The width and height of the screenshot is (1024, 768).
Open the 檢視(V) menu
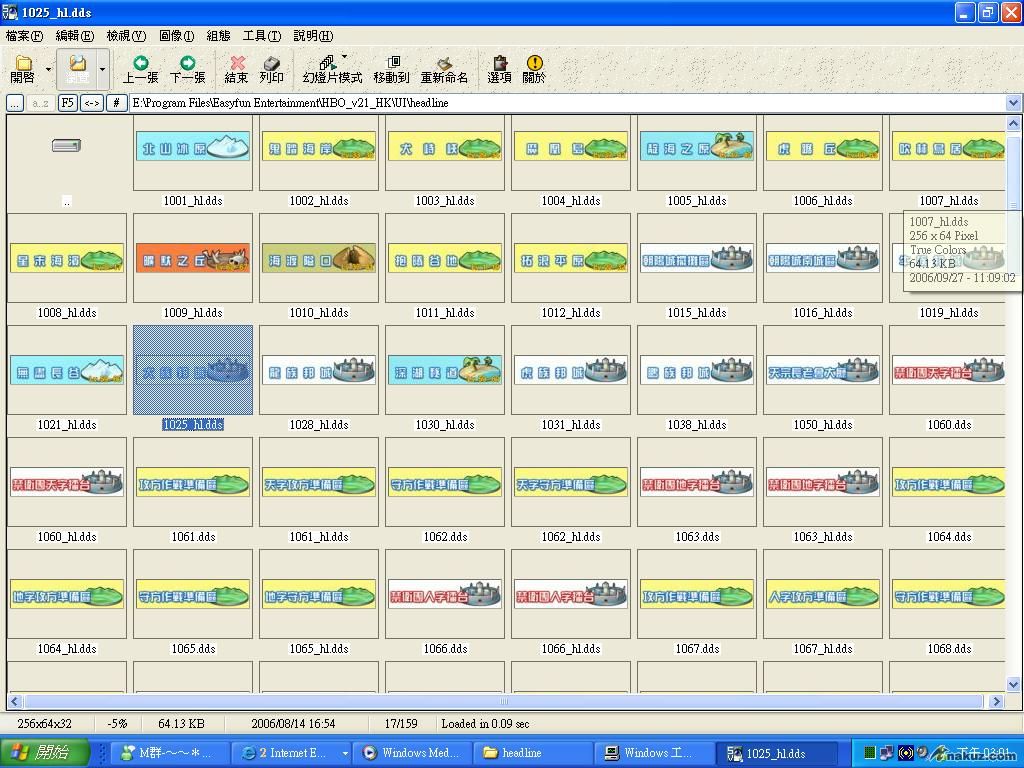tap(126, 36)
